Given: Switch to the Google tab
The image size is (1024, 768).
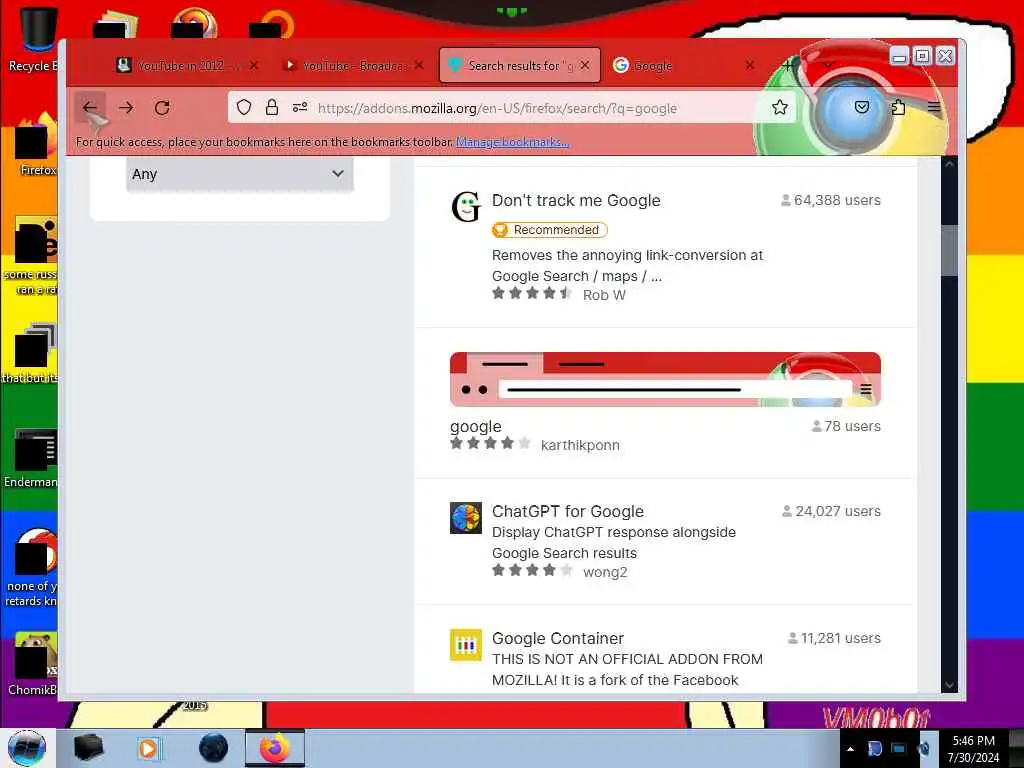Looking at the screenshot, I should (x=683, y=65).
